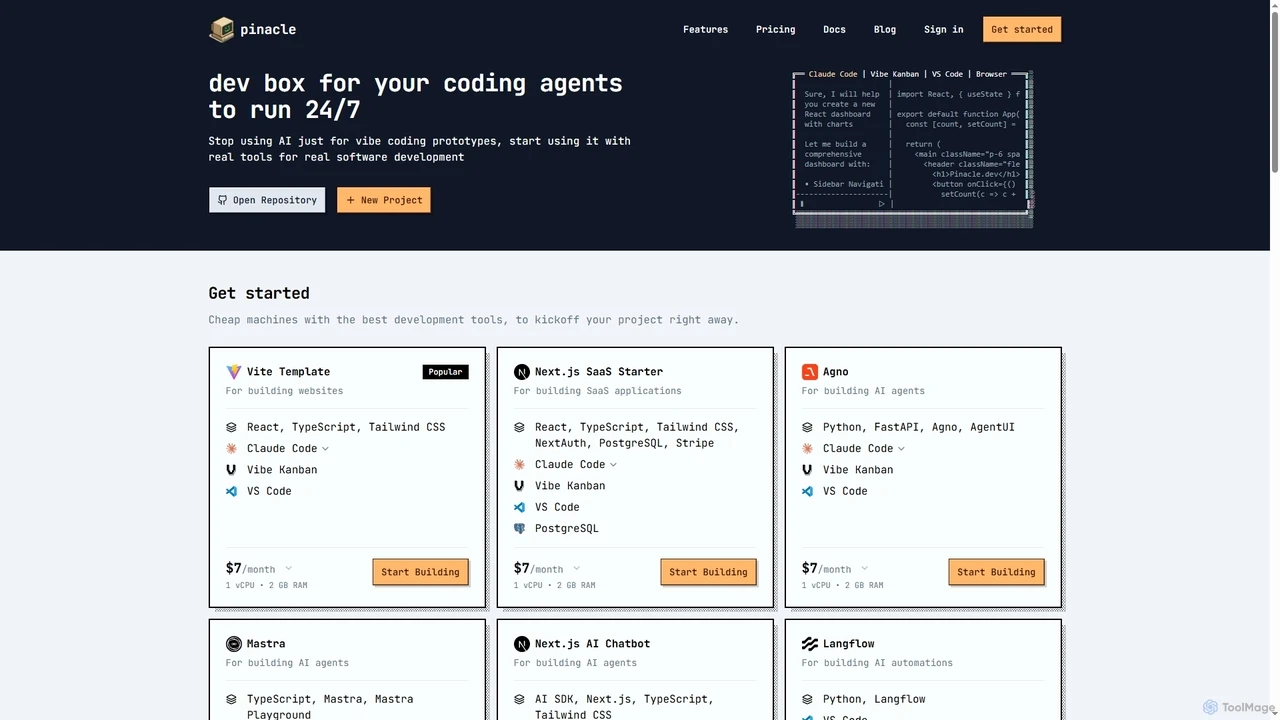This screenshot has width=1280, height=720.
Task: Click 'For building websites' subtitle
Action: pyautogui.click(x=284, y=391)
